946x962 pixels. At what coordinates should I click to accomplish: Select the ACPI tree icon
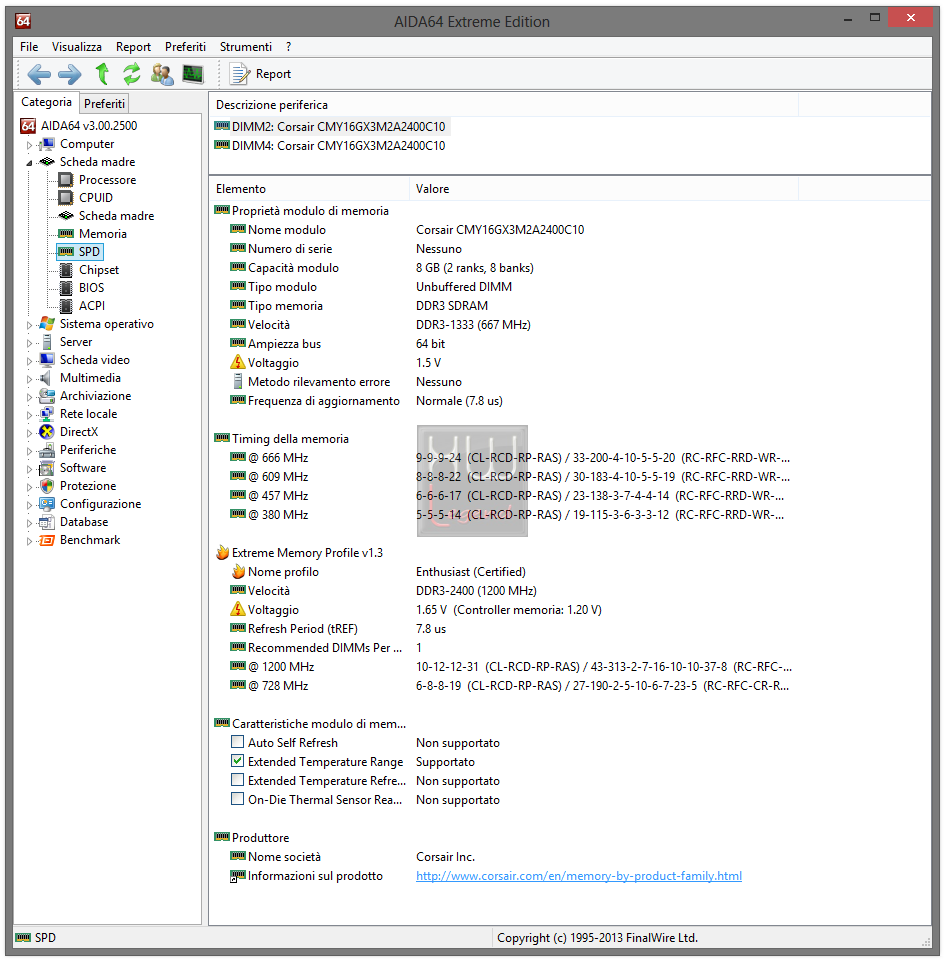pyautogui.click(x=66, y=306)
